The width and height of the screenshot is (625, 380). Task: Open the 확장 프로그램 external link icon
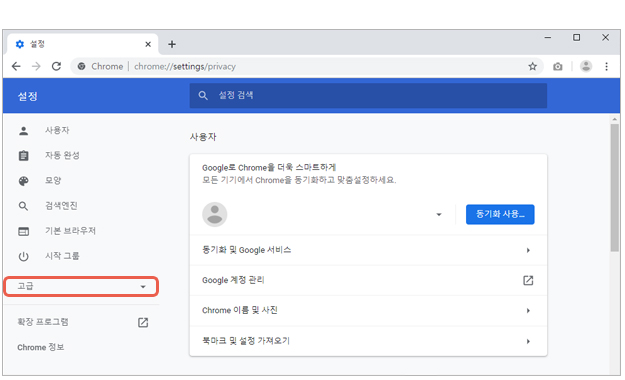click(143, 322)
